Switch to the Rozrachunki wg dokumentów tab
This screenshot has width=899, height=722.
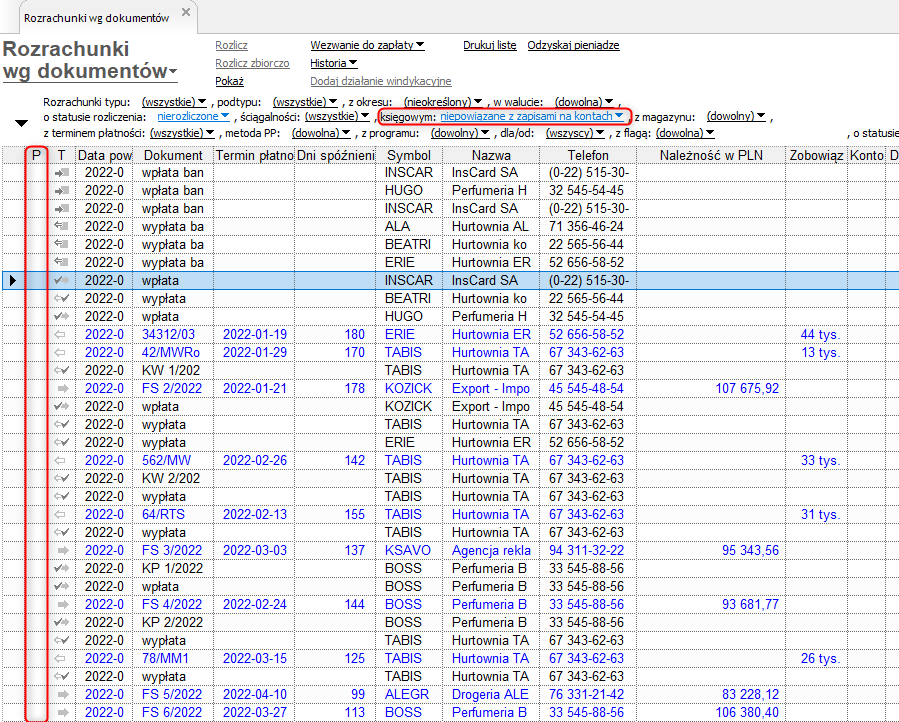coord(96,18)
